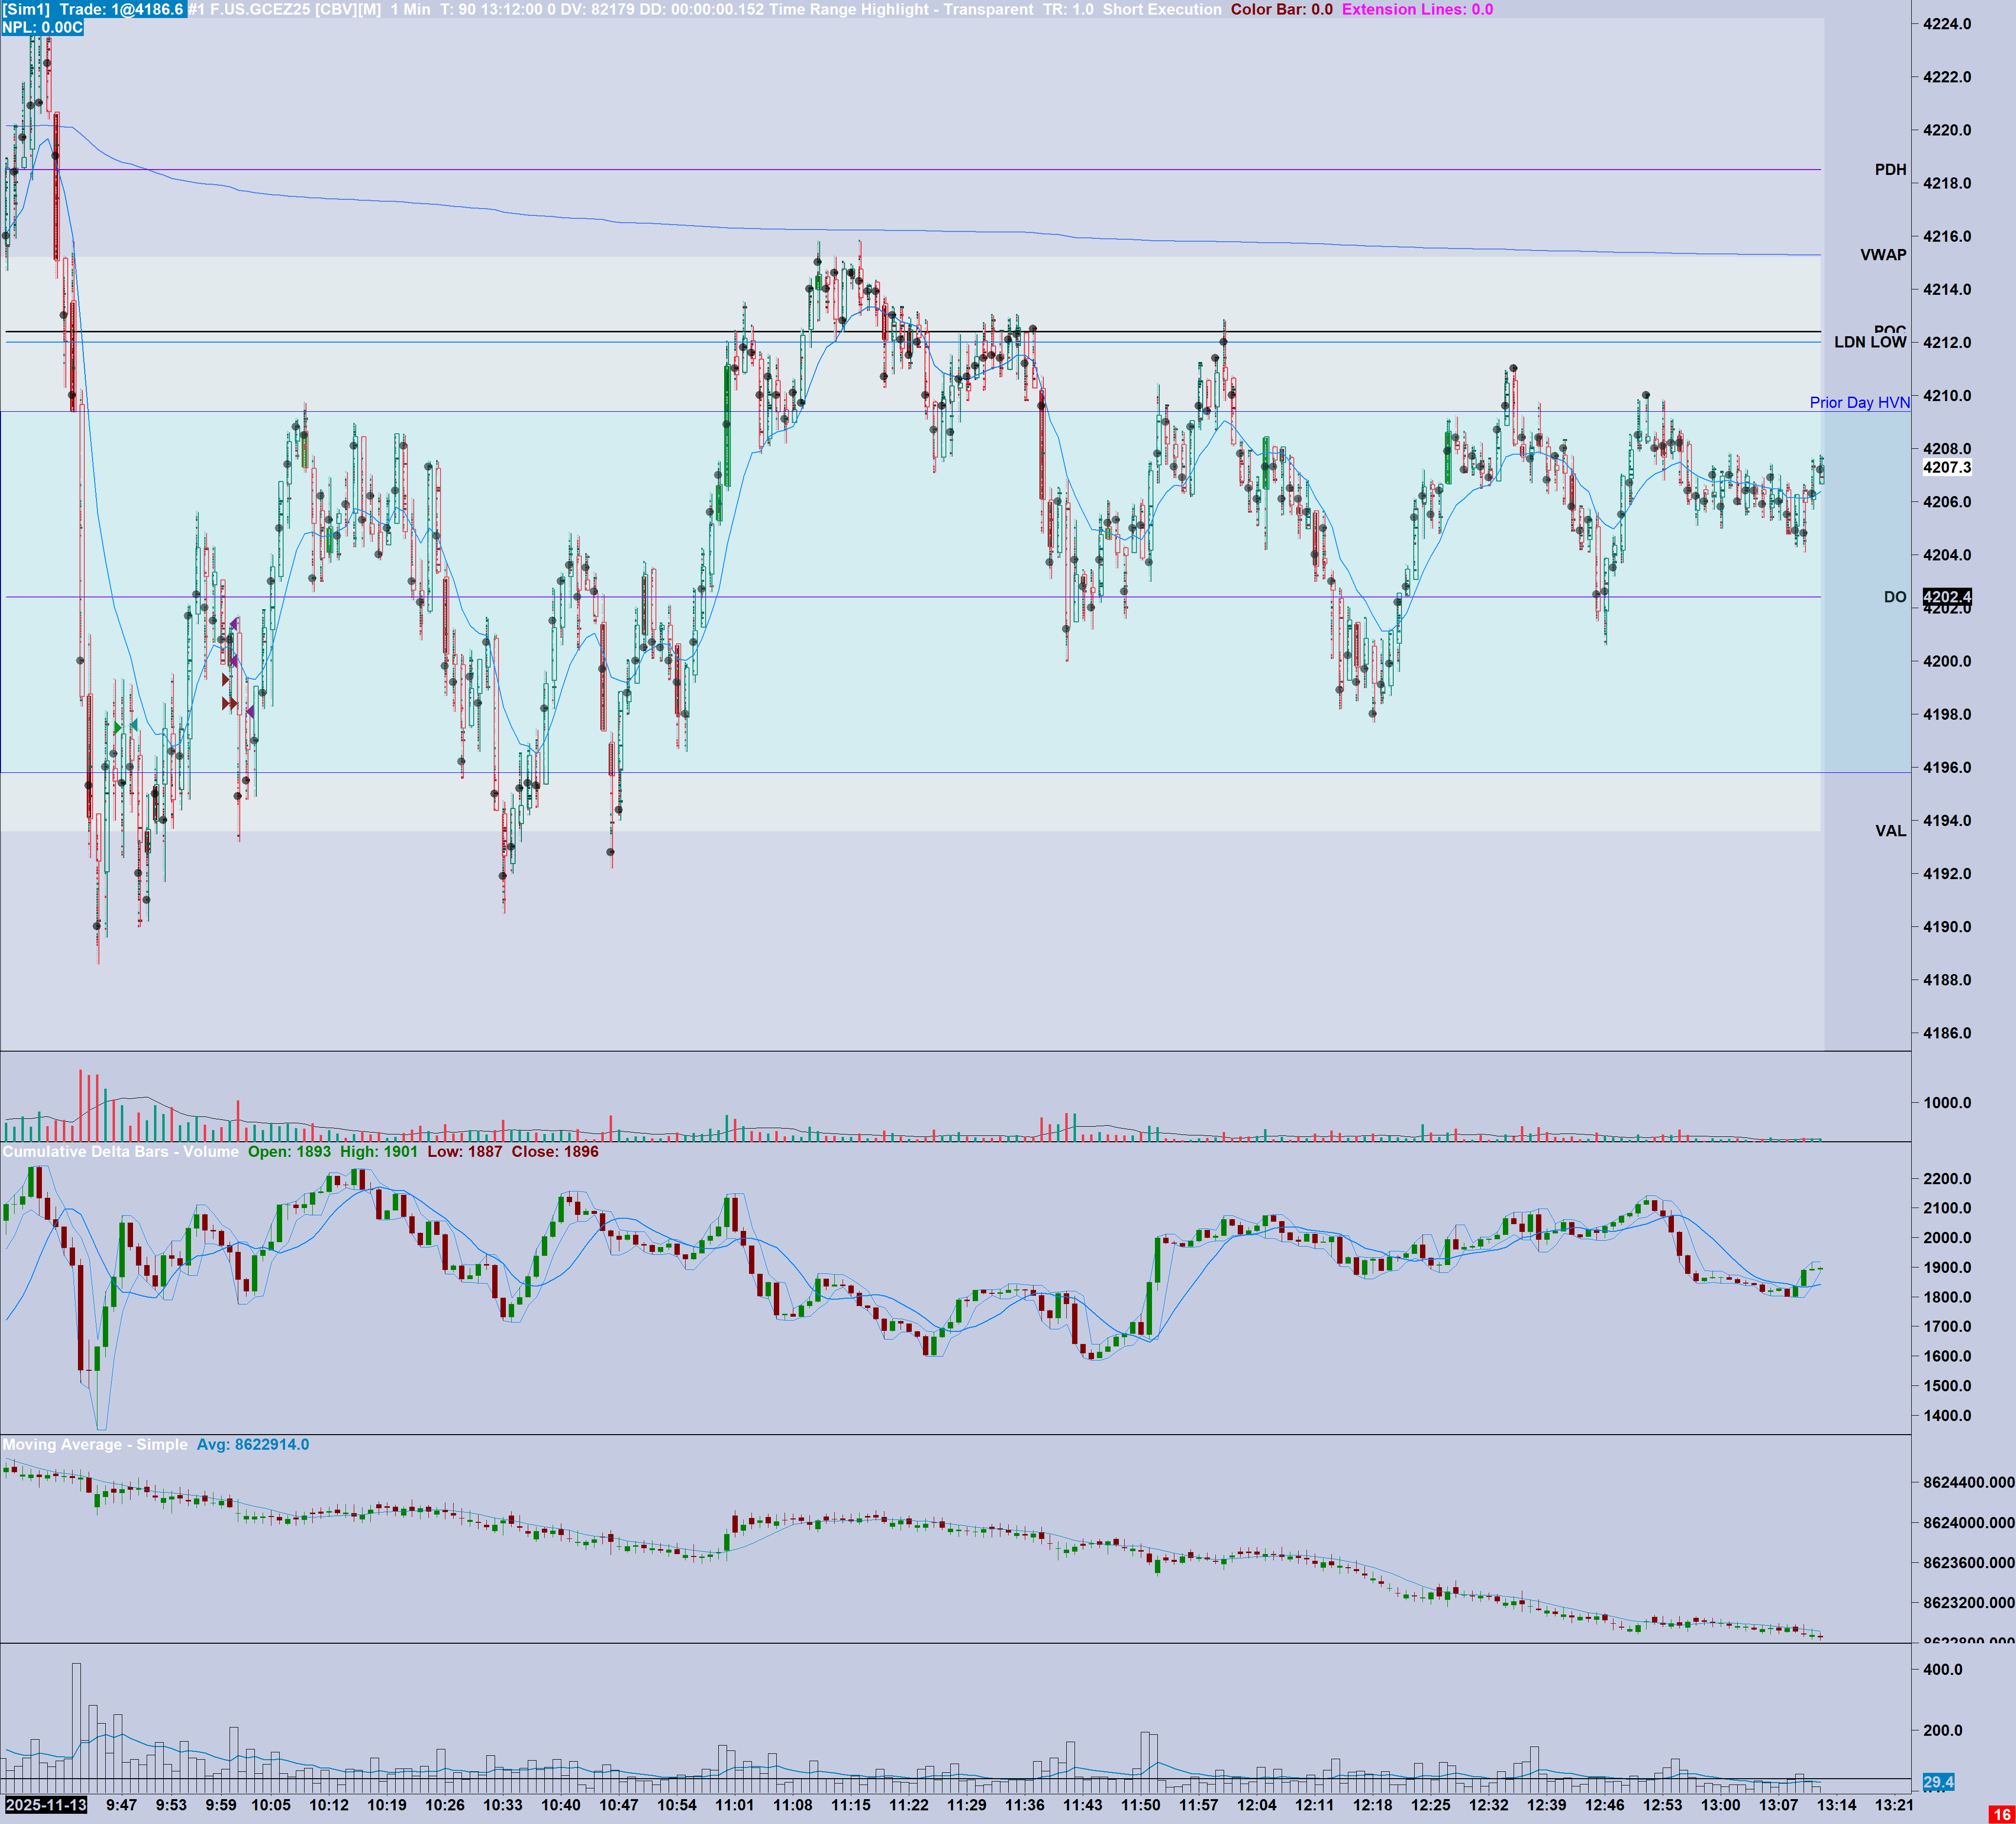Select the Cumulative Delta Bars - Volume title
Viewport: 2016px width, 1824px height.
pyautogui.click(x=120, y=1152)
